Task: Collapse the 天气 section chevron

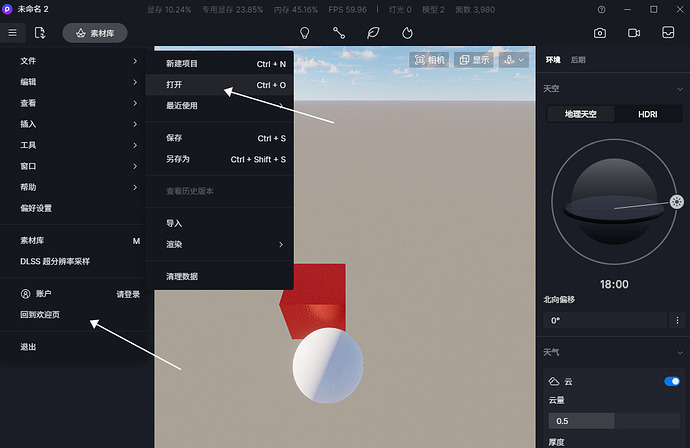Action: point(677,352)
